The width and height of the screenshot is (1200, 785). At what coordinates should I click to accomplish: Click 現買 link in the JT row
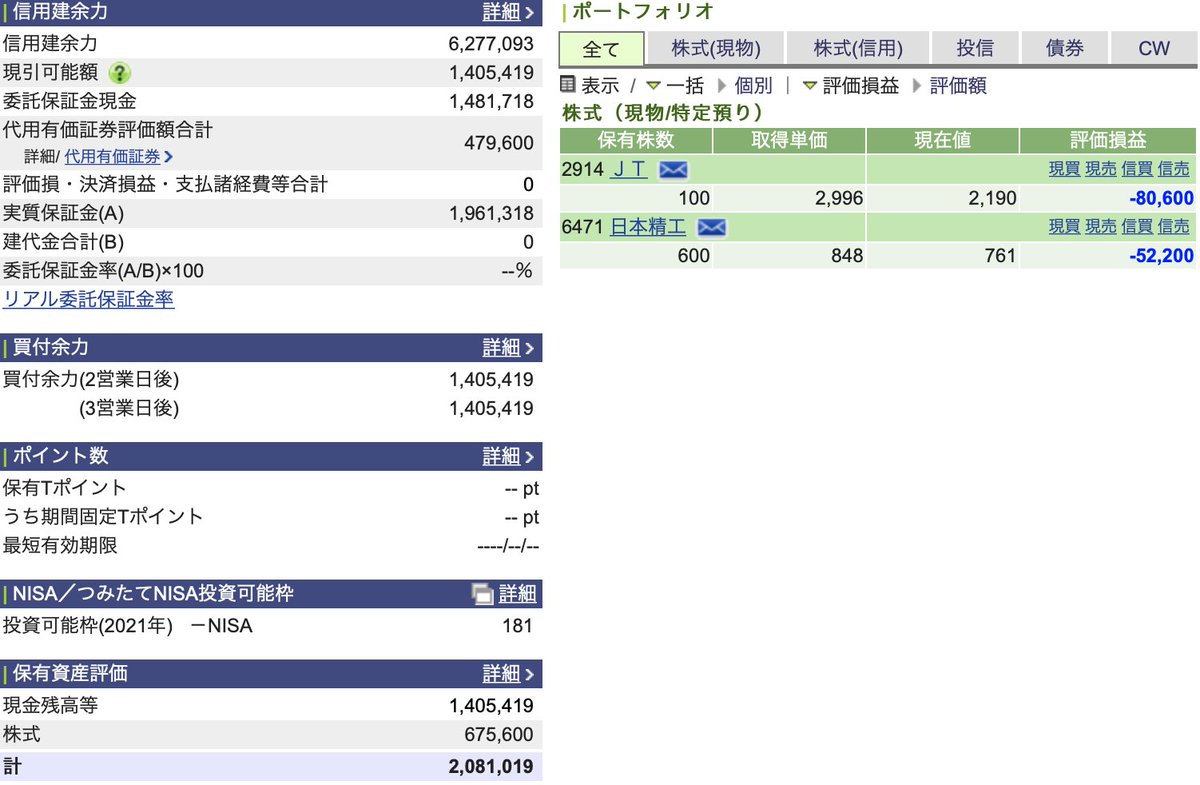tap(1064, 169)
